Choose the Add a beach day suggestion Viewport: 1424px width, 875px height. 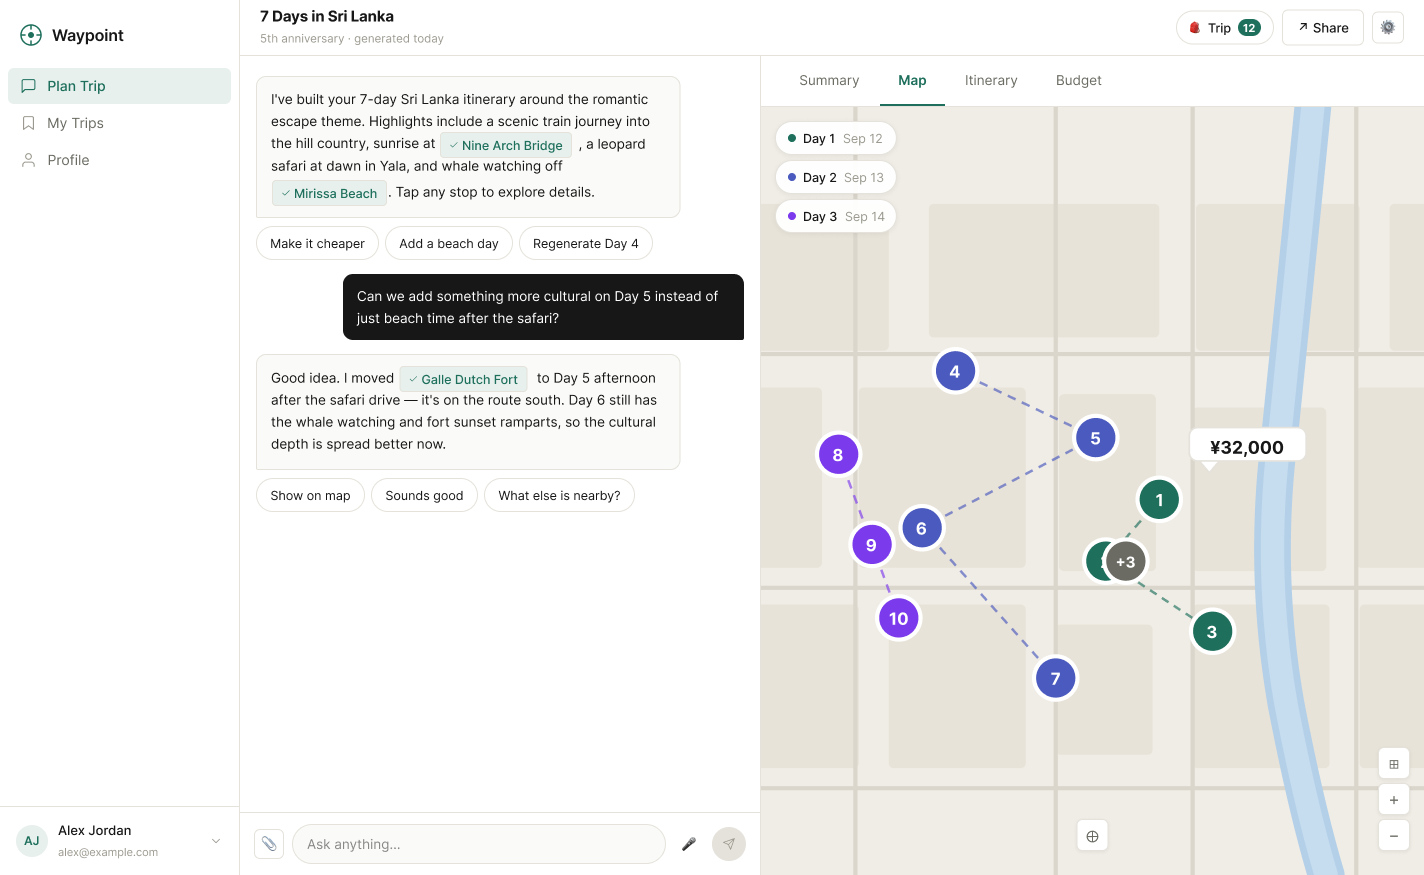[449, 244]
